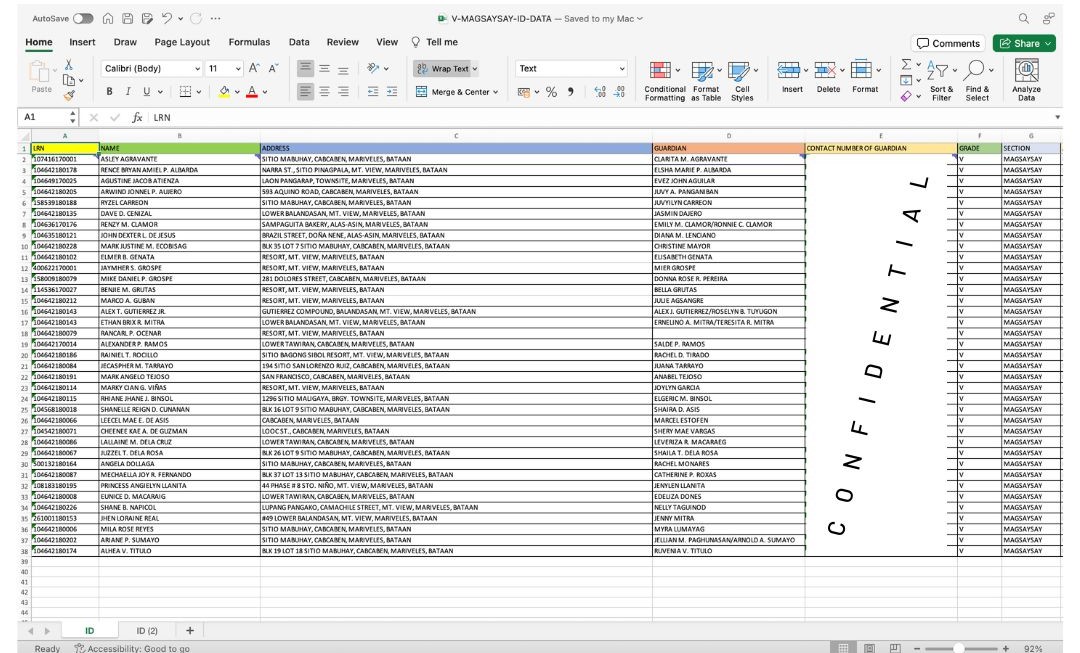Screen dimensions: 1080x653
Task: Toggle Bold formatting
Action: [109, 92]
